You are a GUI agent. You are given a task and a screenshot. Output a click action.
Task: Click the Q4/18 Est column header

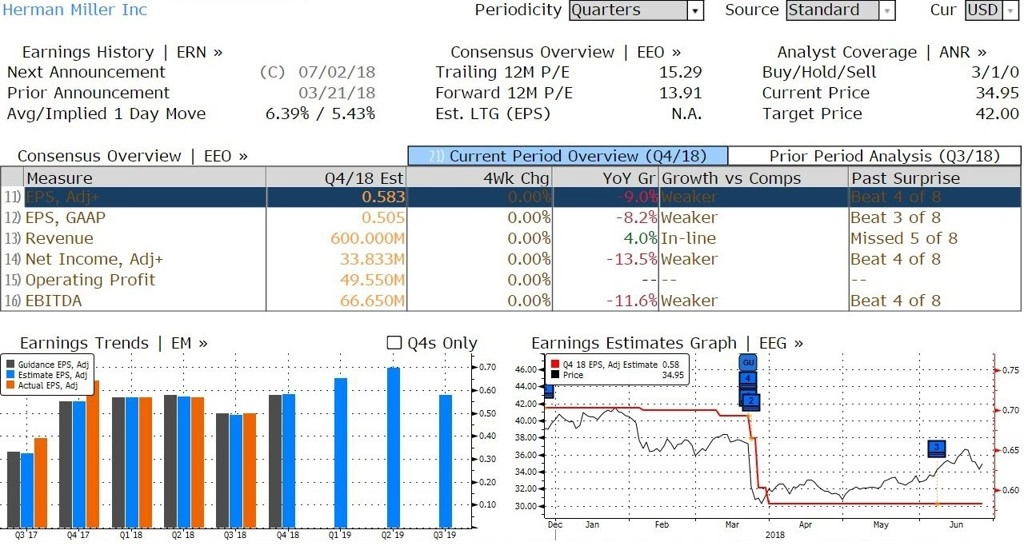click(336, 178)
